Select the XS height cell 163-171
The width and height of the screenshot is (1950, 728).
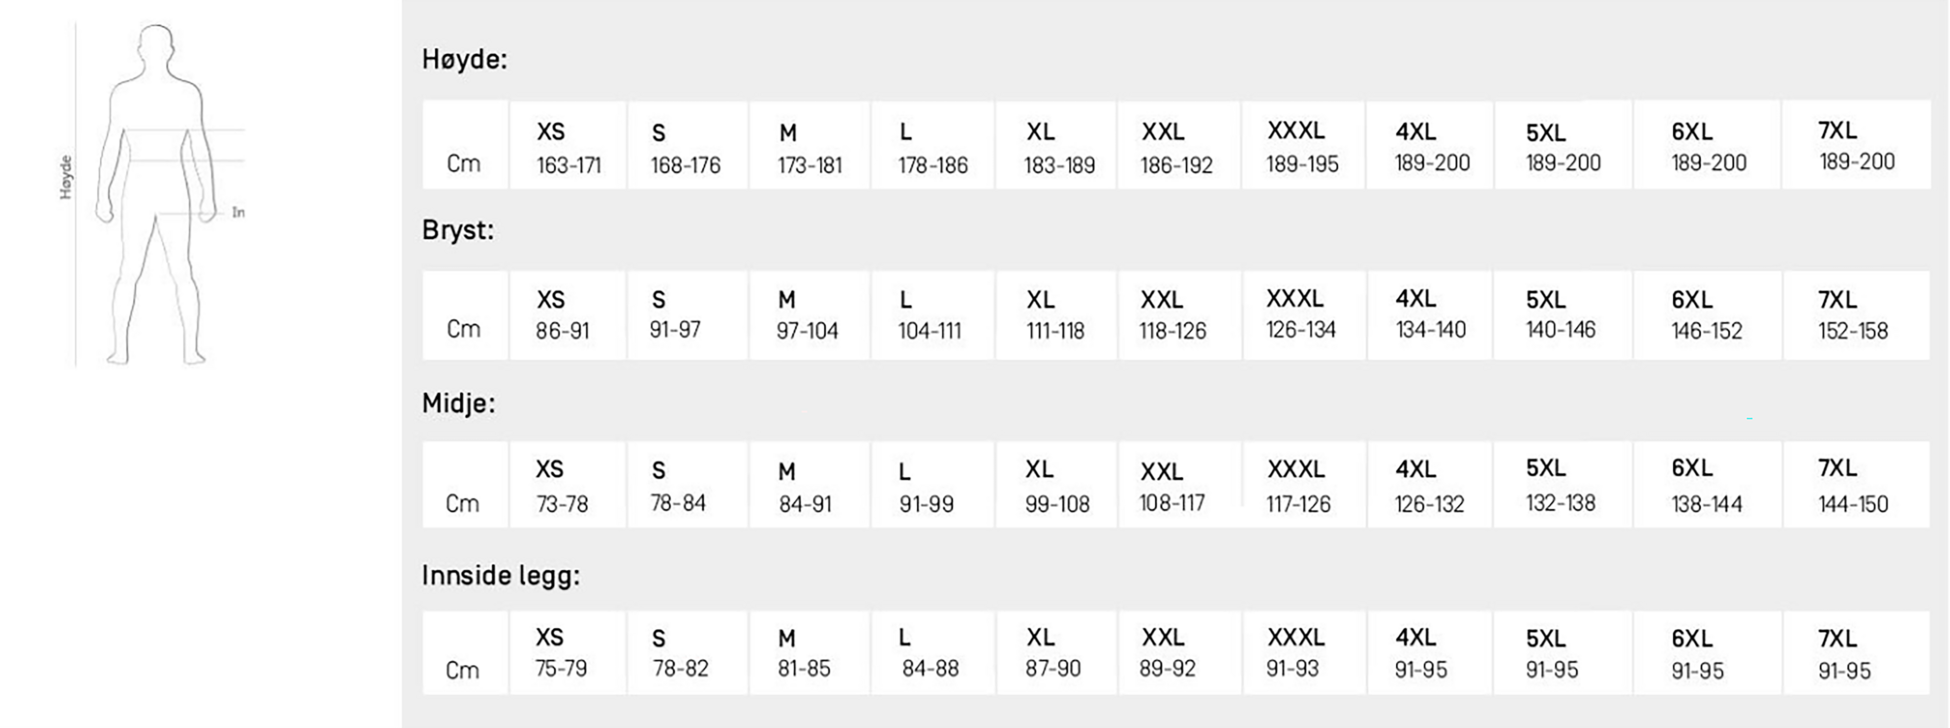pyautogui.click(x=568, y=147)
